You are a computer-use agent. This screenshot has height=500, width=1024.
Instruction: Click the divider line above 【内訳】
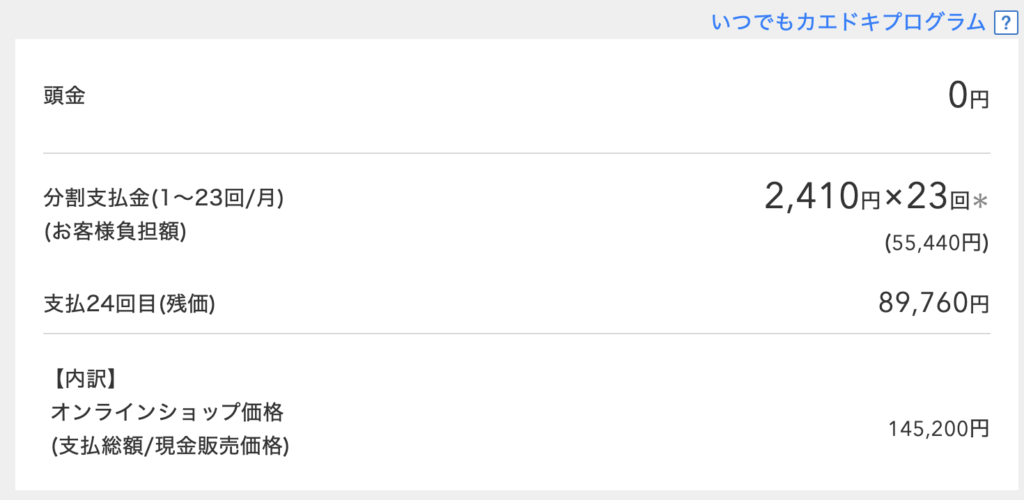pyautogui.click(x=516, y=333)
